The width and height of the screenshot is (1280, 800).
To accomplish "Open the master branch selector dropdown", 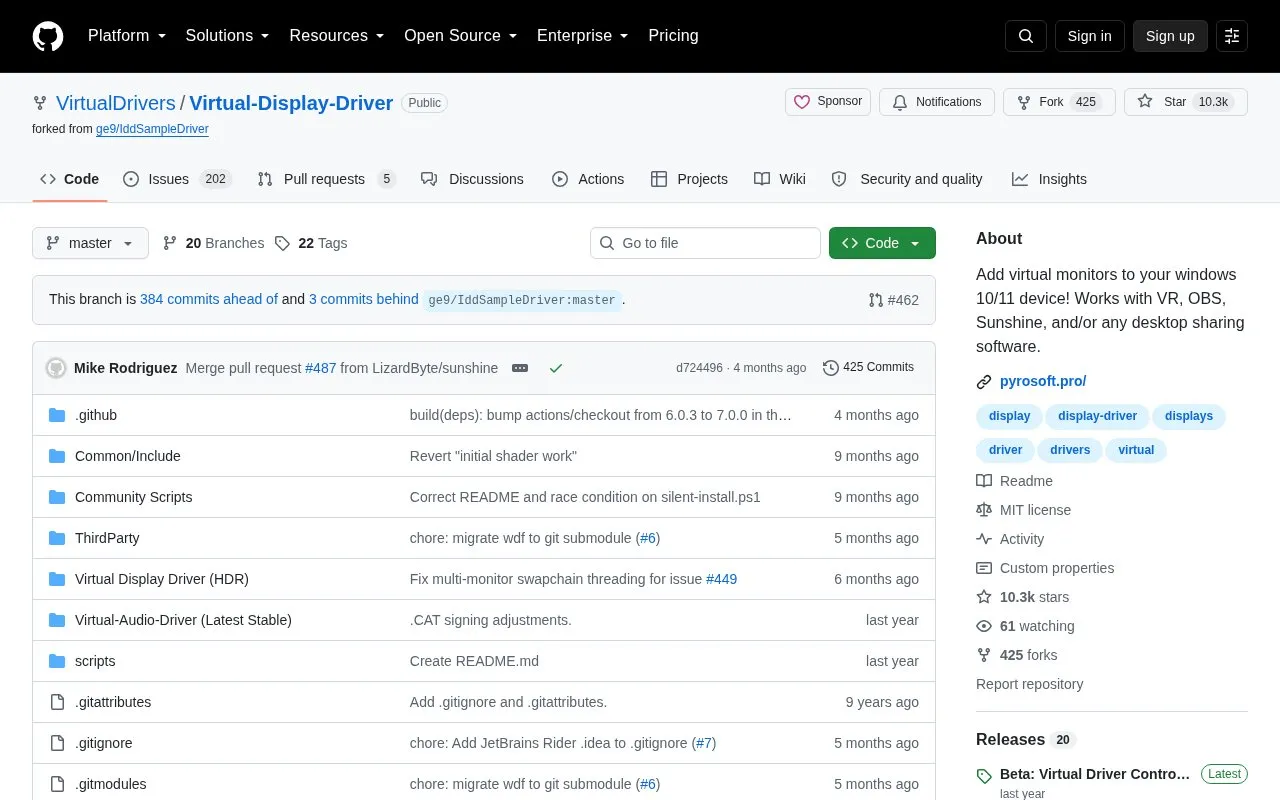I will pyautogui.click(x=90, y=243).
